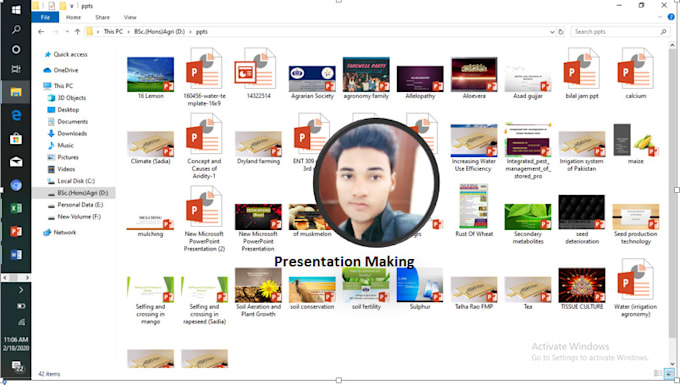This screenshot has width=680, height=385.
Task: Open Action Center notifications icon
Action: (x=16, y=366)
